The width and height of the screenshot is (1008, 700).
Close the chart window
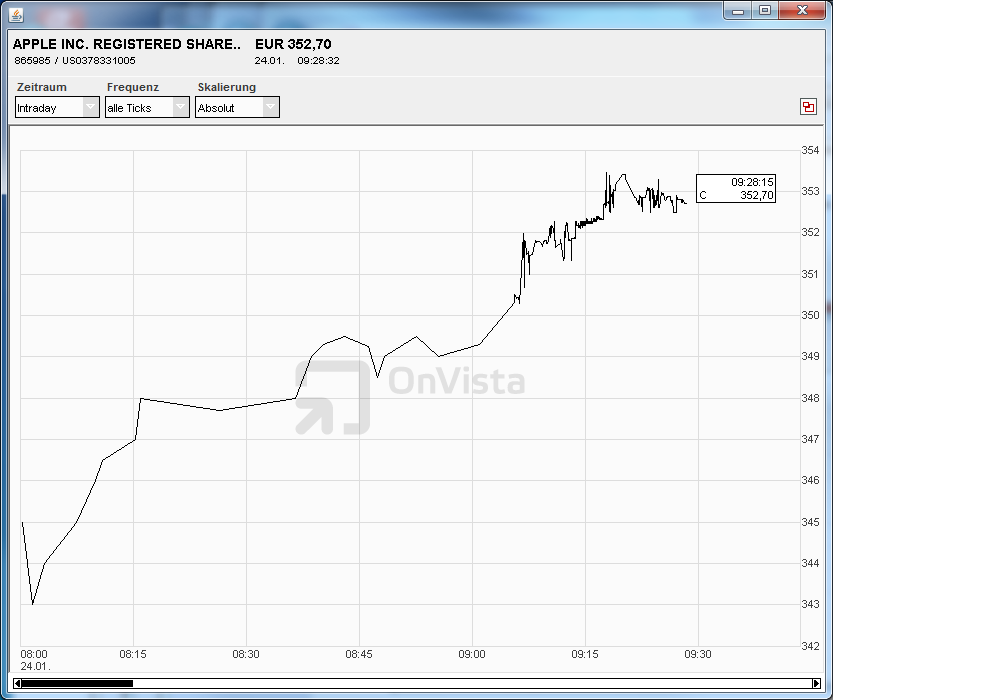pyautogui.click(x=802, y=10)
